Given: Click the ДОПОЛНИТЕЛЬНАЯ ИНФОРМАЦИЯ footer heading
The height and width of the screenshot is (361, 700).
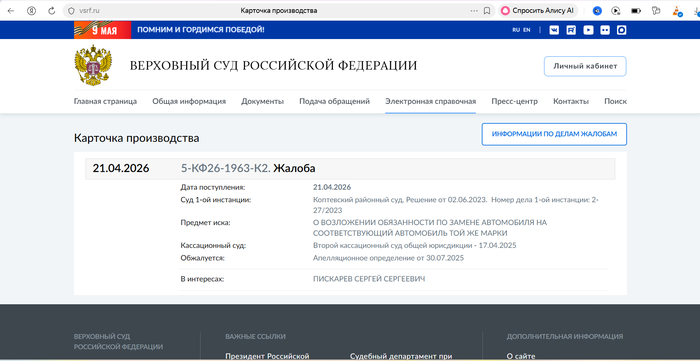Looking at the screenshot, I should click(x=565, y=336).
